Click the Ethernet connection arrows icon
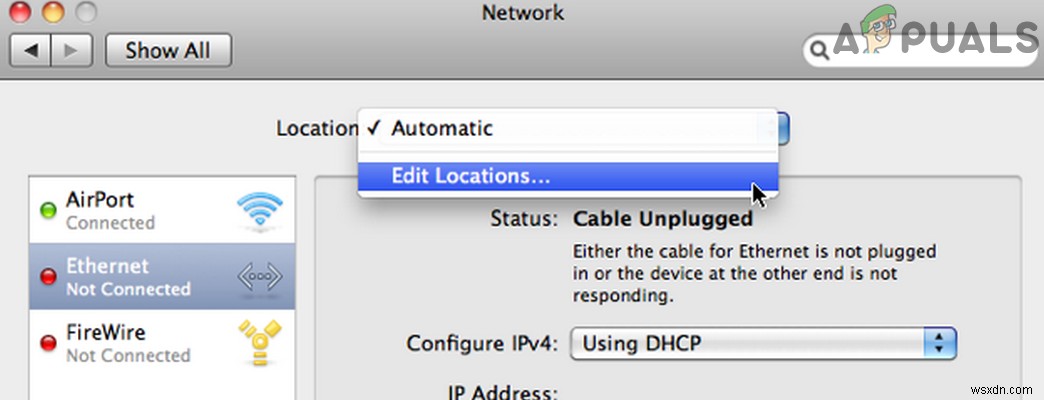 click(259, 278)
